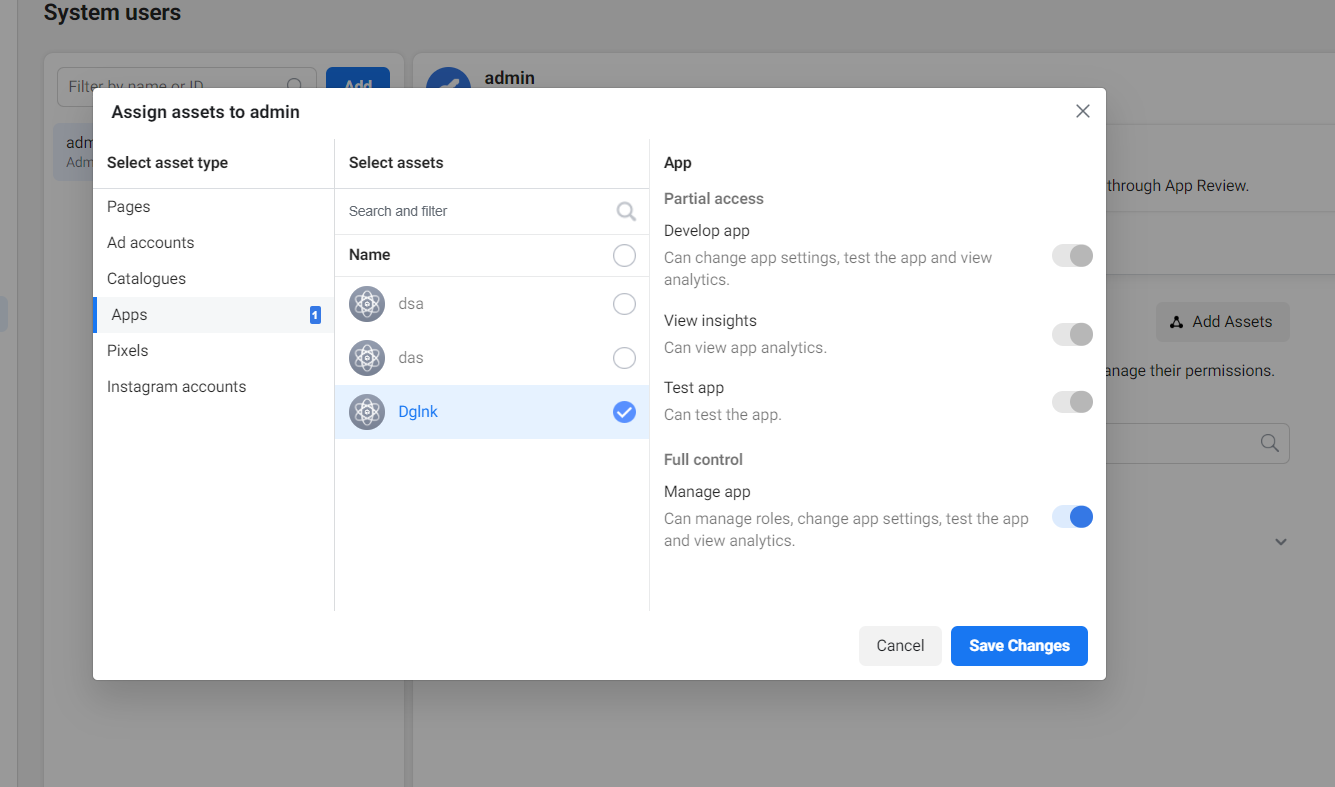Click the Manage app label
The width and height of the screenshot is (1335, 787).
point(707,492)
